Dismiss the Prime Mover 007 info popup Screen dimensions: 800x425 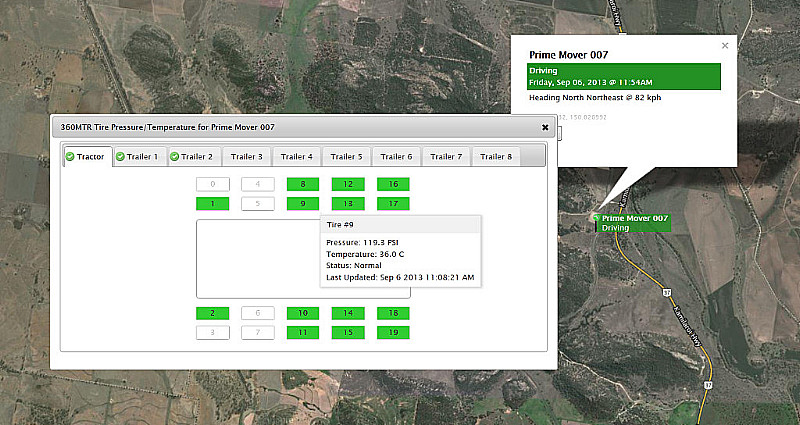pyautogui.click(x=725, y=45)
